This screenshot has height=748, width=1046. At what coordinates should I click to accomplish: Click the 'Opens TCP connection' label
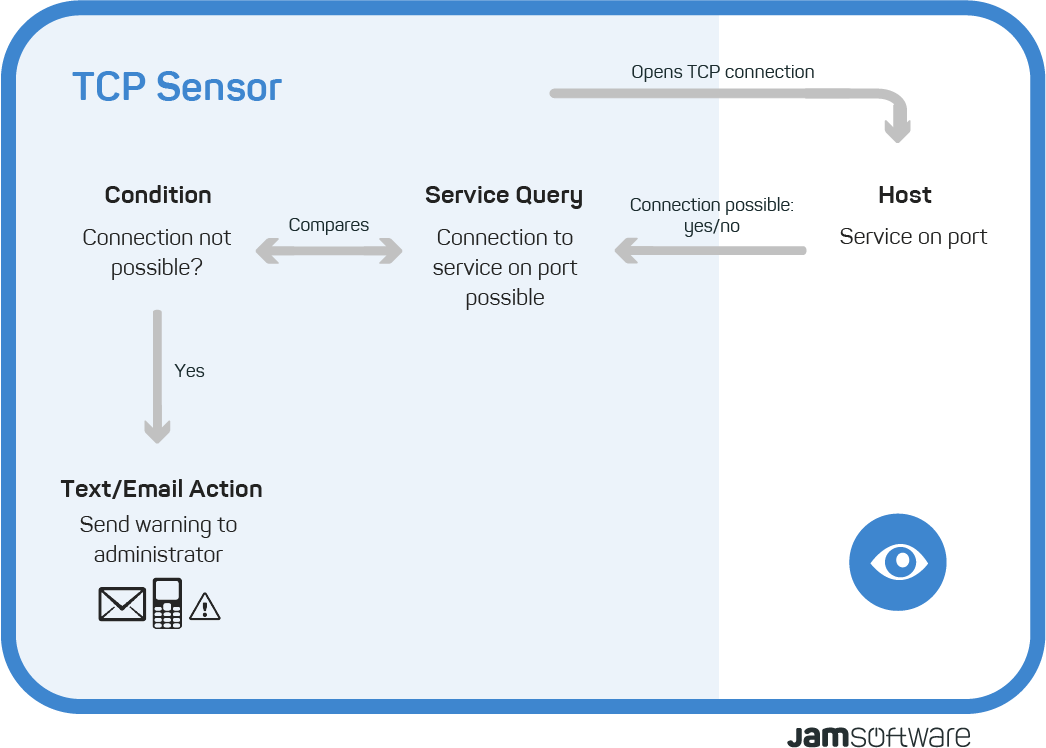(723, 72)
